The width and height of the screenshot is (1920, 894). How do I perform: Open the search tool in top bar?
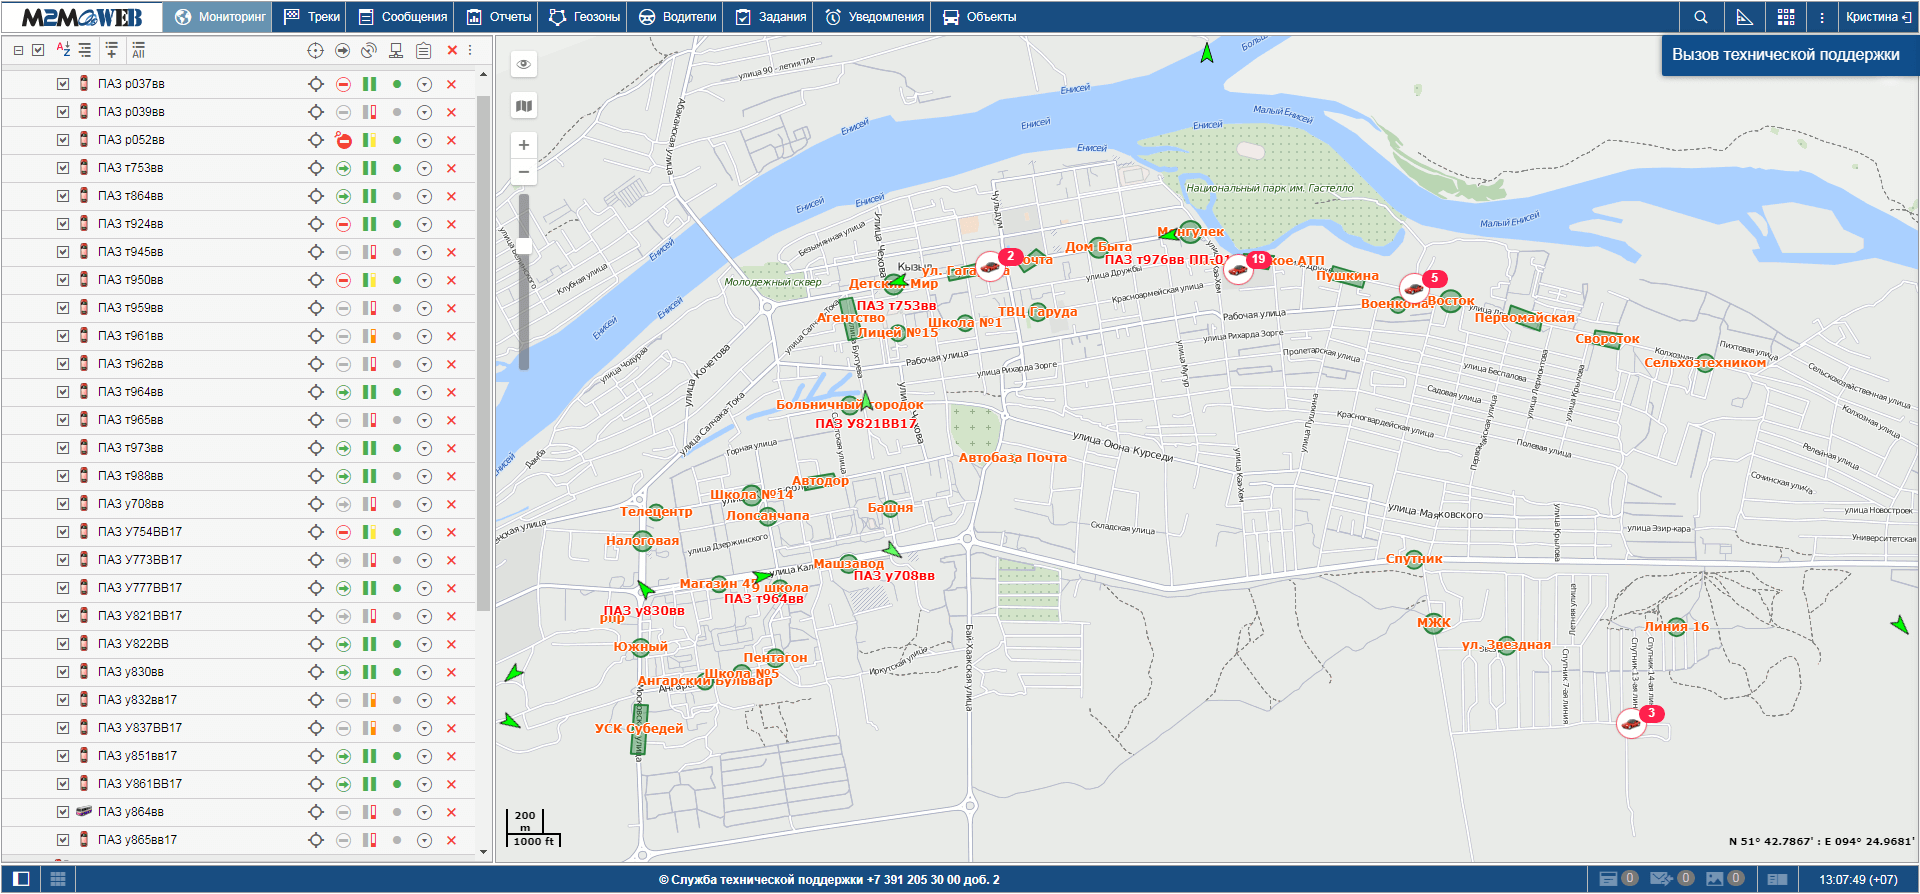click(x=1700, y=17)
